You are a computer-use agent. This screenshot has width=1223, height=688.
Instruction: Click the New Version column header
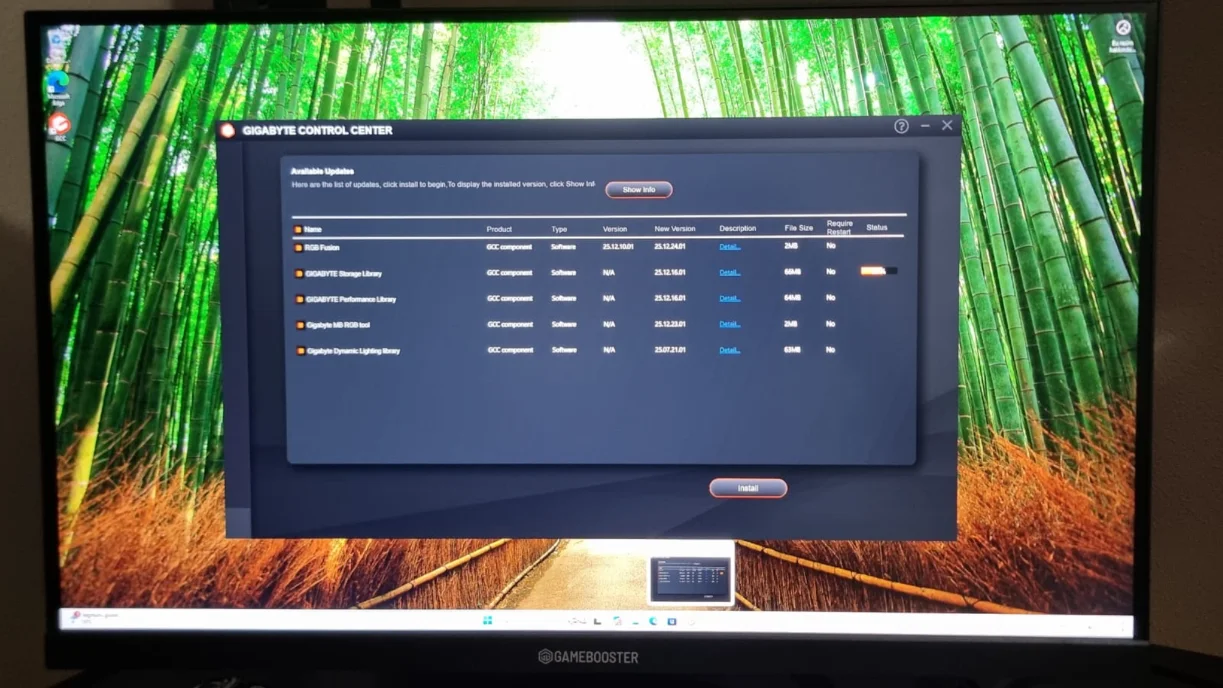(675, 229)
